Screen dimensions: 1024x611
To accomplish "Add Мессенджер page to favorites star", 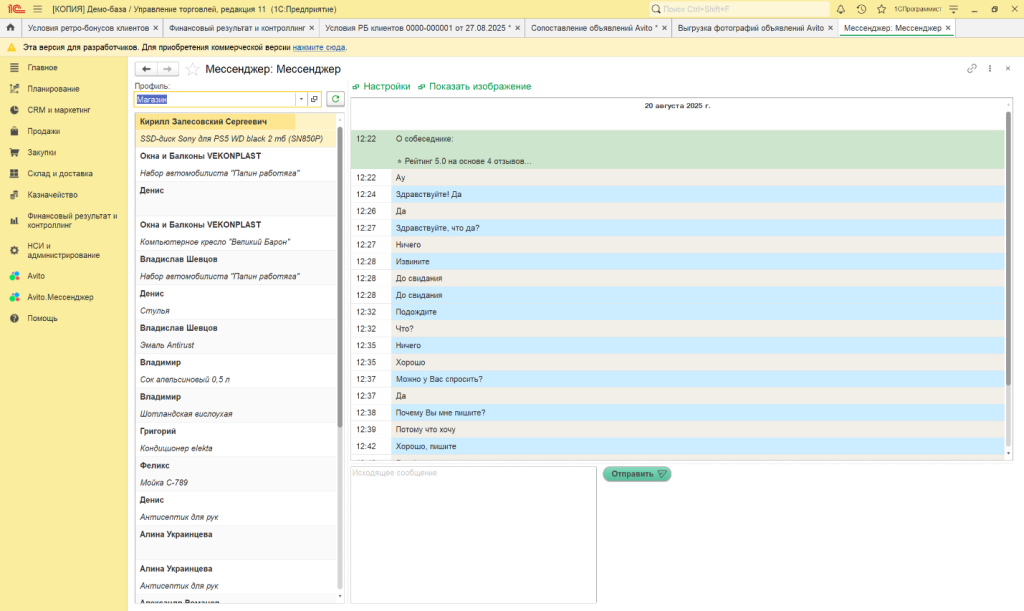I will (x=192, y=69).
